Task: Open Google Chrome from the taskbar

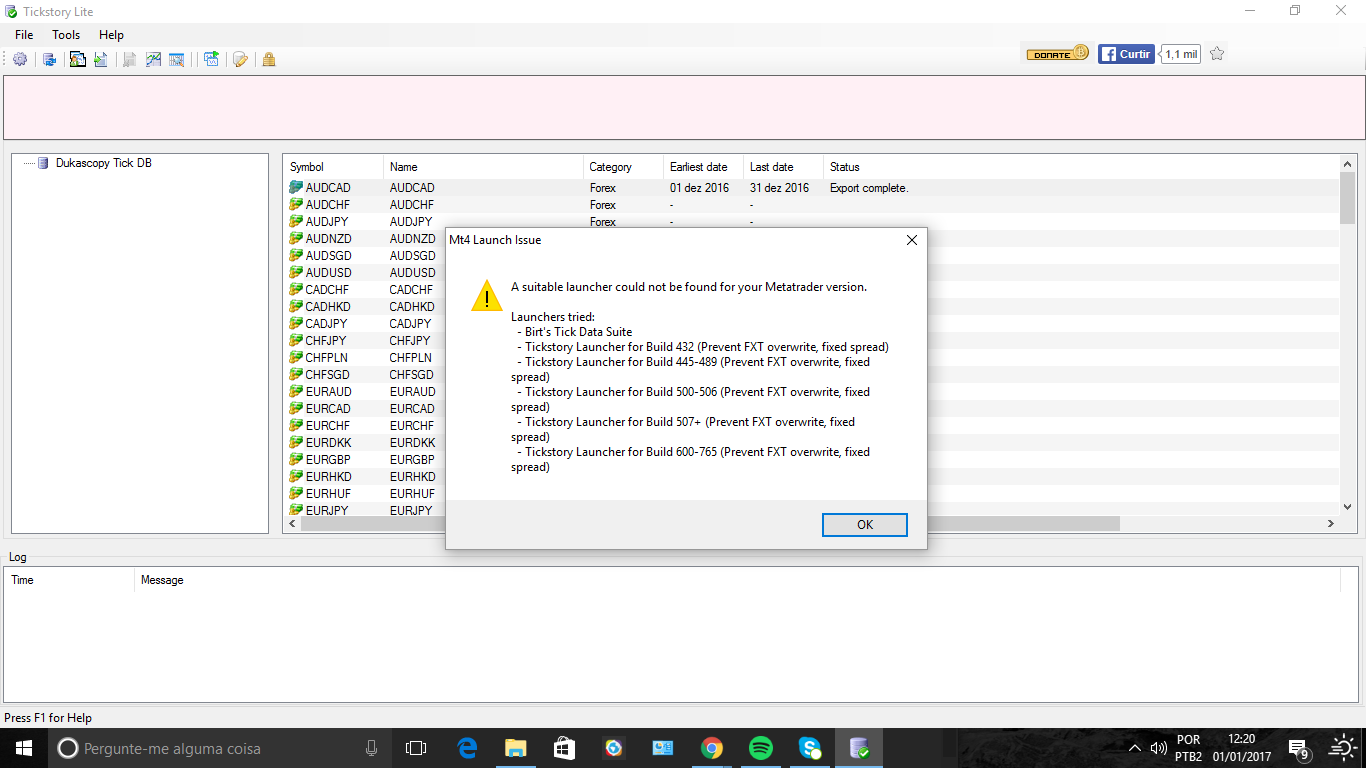Action: [x=712, y=748]
